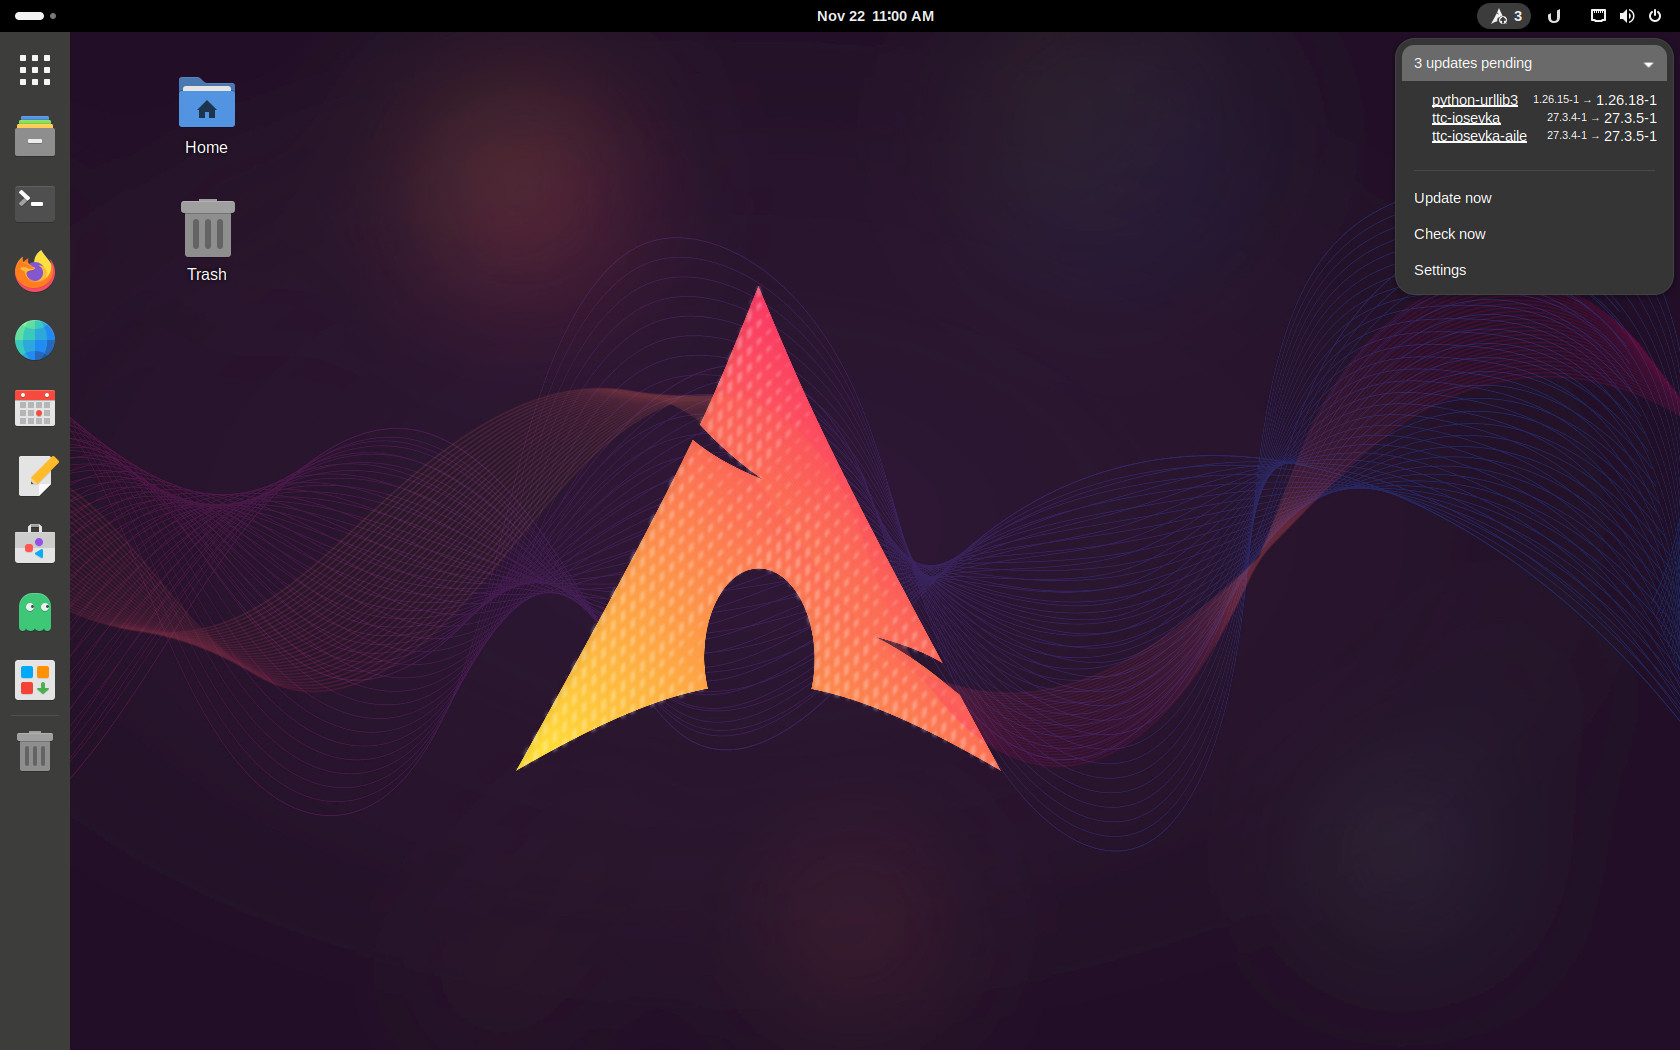
Task: Open the python-urllib3 package link
Action: [1474, 100]
